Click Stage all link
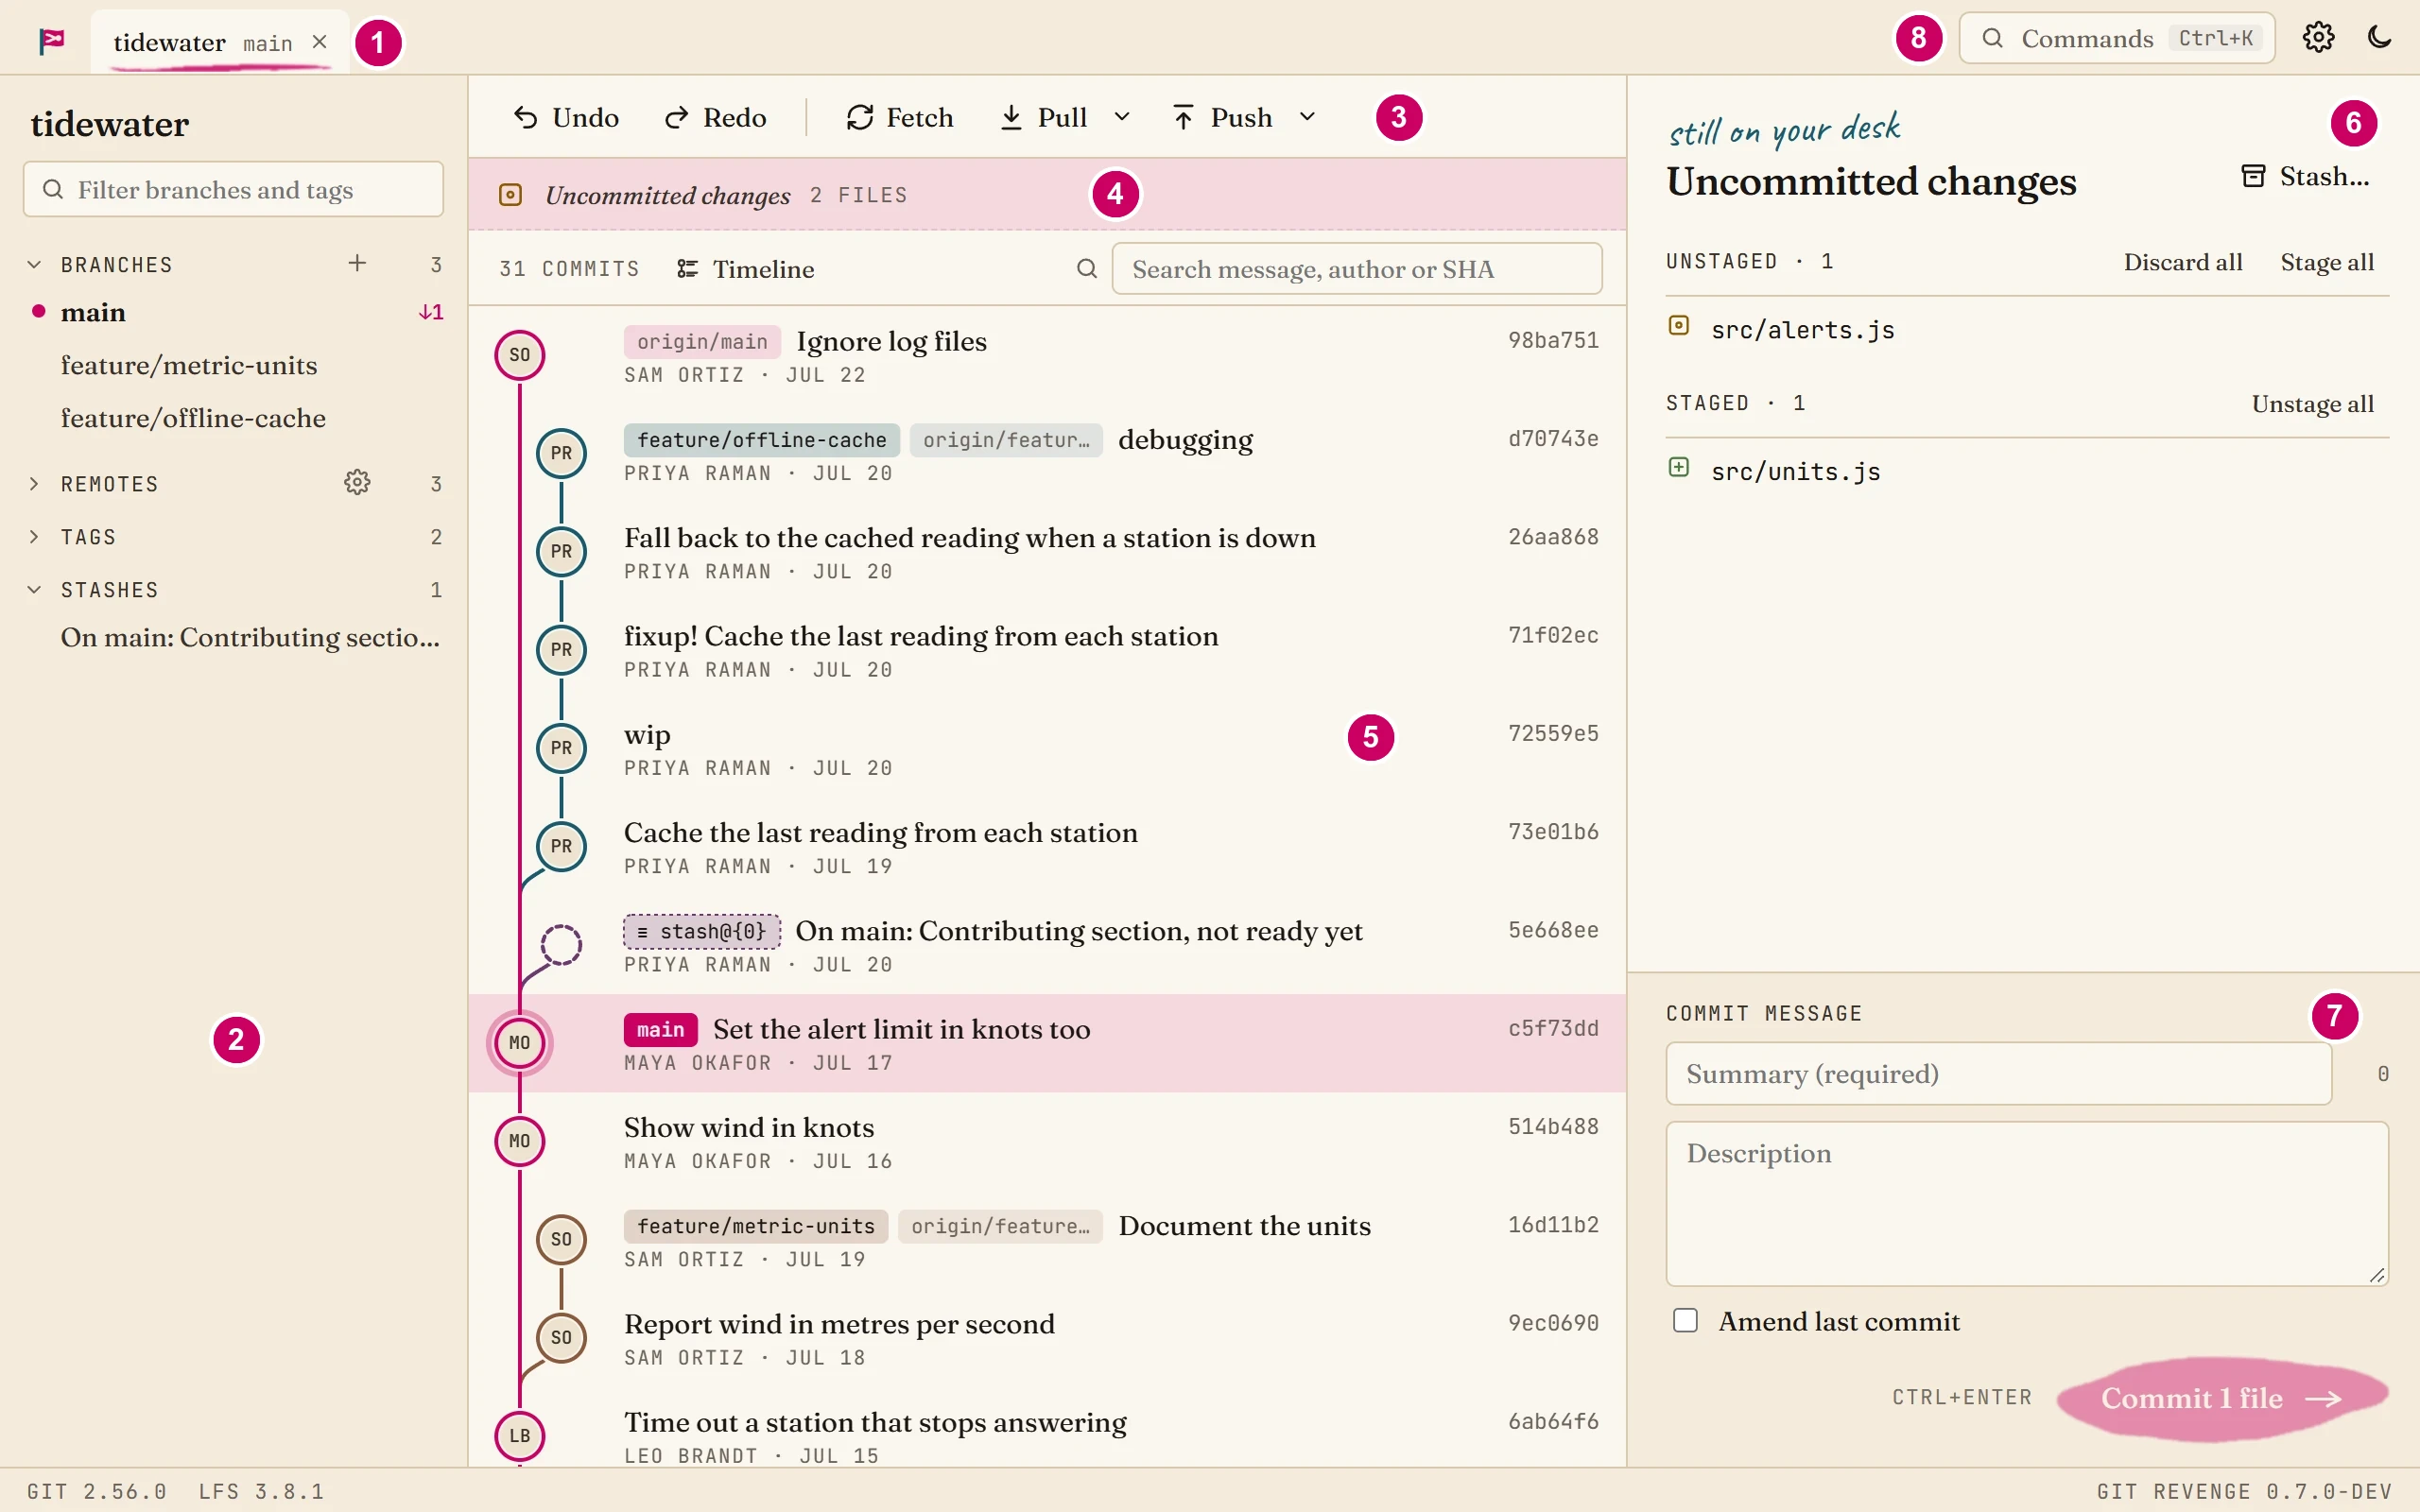 coord(2327,262)
